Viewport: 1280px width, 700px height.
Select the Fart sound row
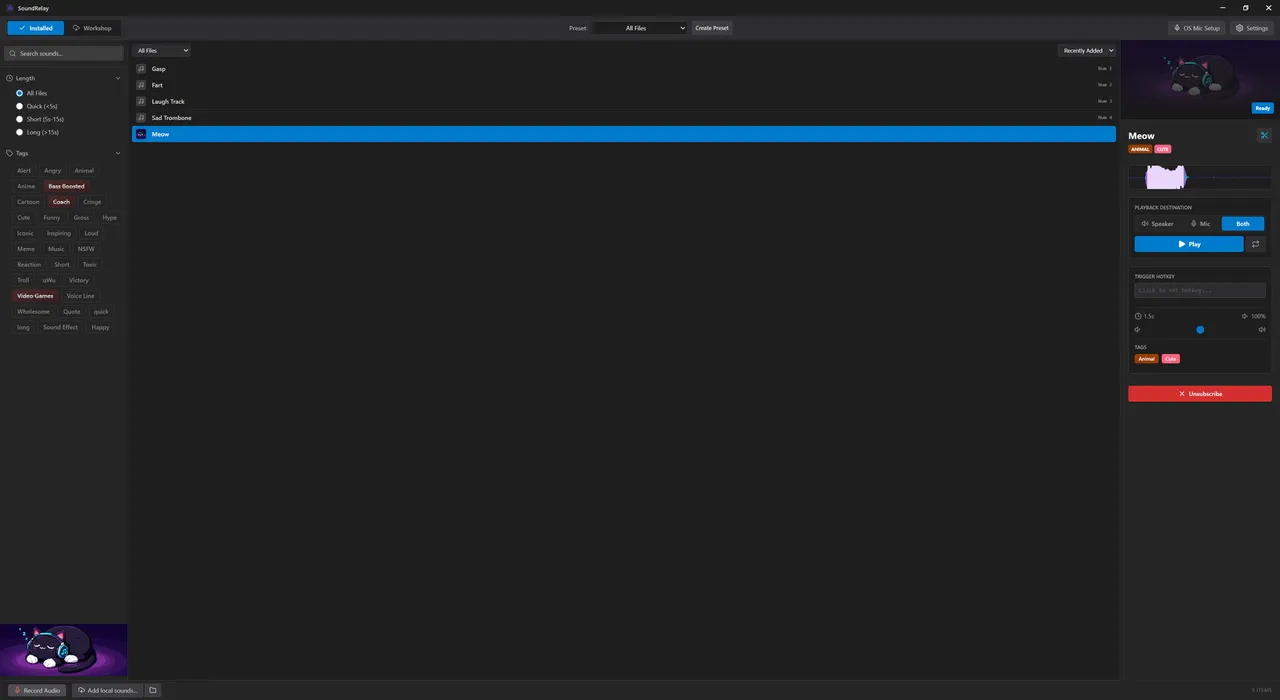pos(624,85)
